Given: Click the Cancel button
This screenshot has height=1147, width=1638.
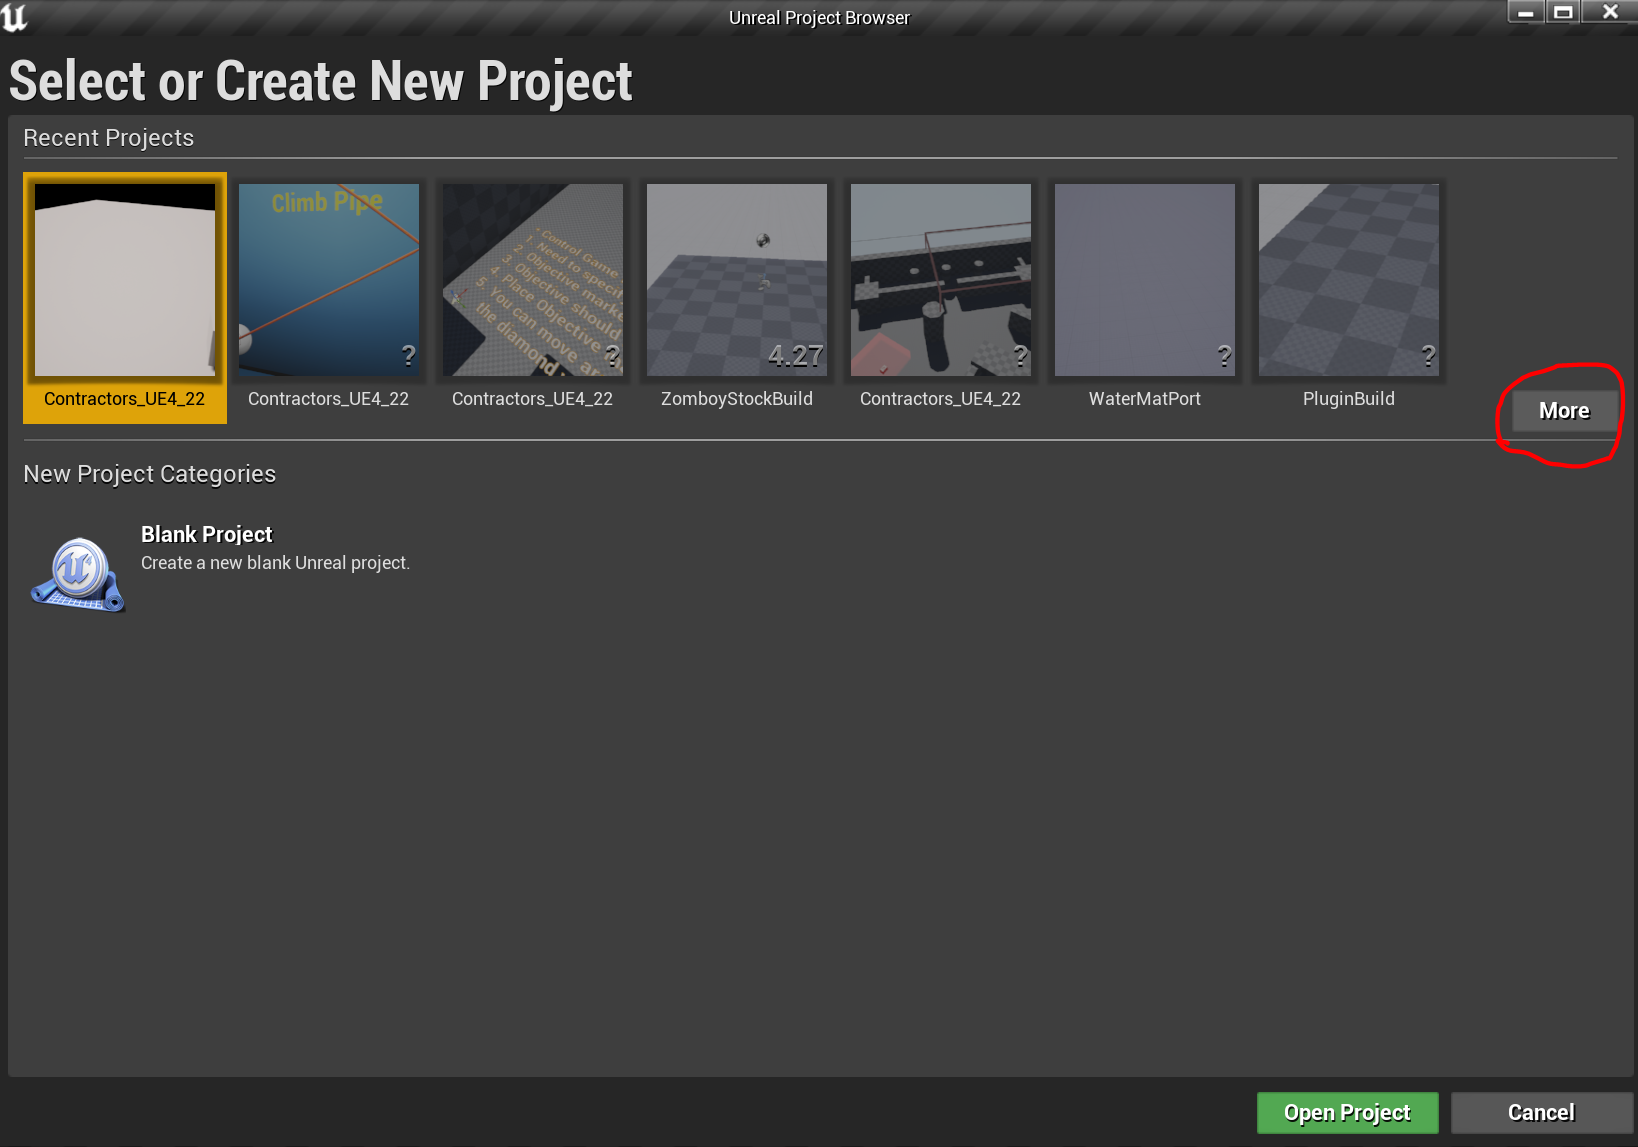Looking at the screenshot, I should (1541, 1113).
